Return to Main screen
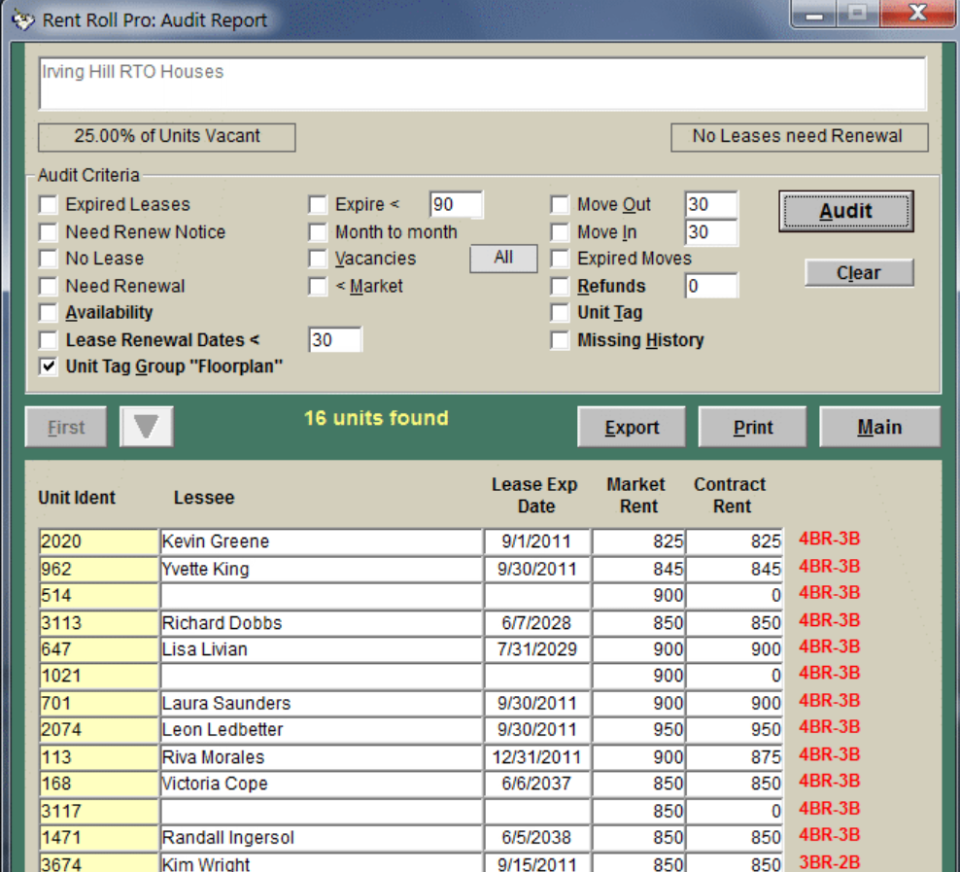 (879, 426)
